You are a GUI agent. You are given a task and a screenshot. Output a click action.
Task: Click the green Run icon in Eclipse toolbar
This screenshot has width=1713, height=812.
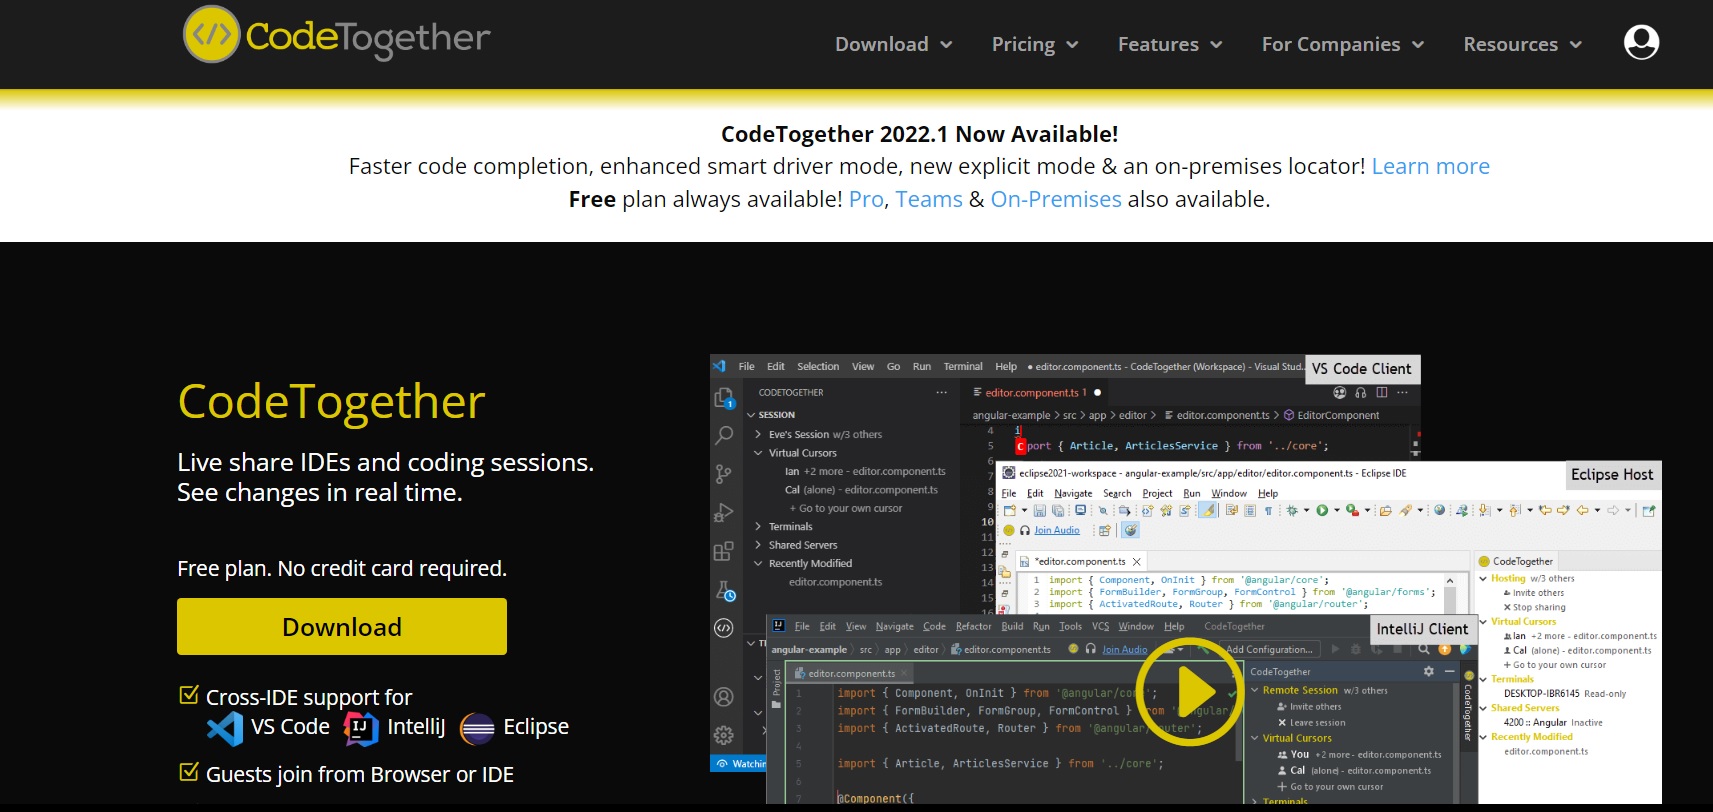[1322, 510]
